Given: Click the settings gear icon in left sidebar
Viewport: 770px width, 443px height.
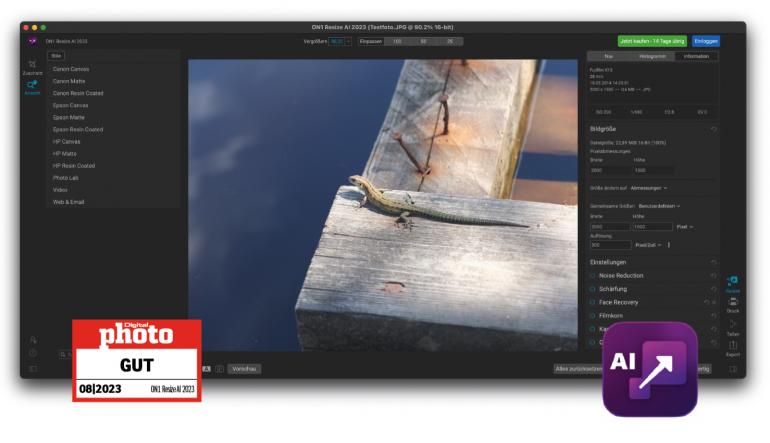Looking at the screenshot, I should (33, 353).
